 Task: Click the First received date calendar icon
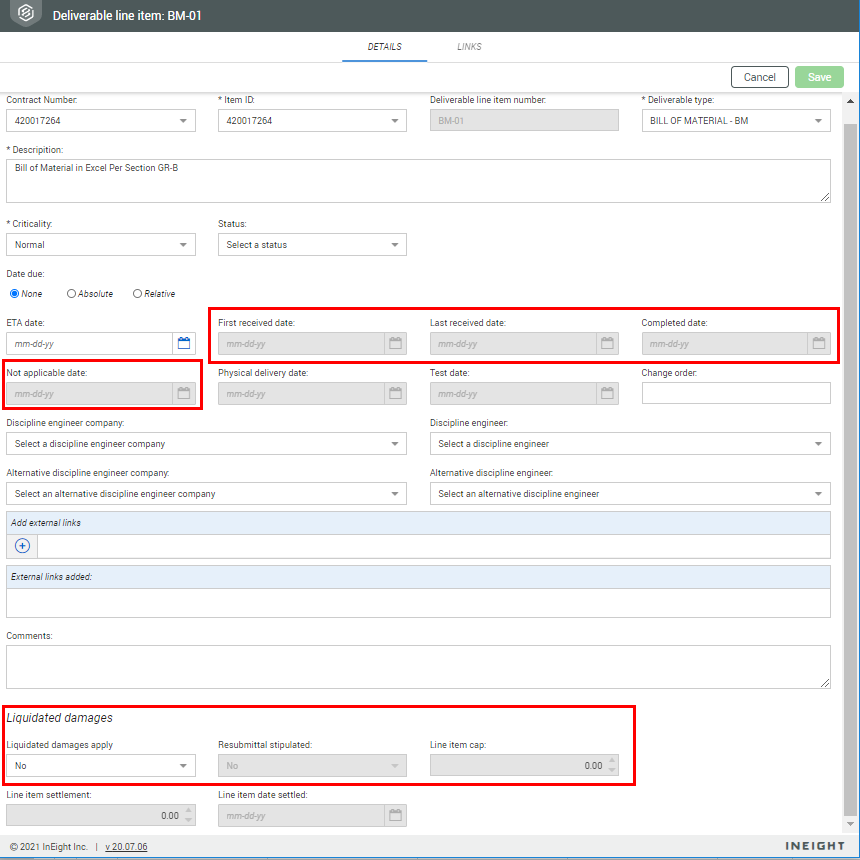pos(395,343)
